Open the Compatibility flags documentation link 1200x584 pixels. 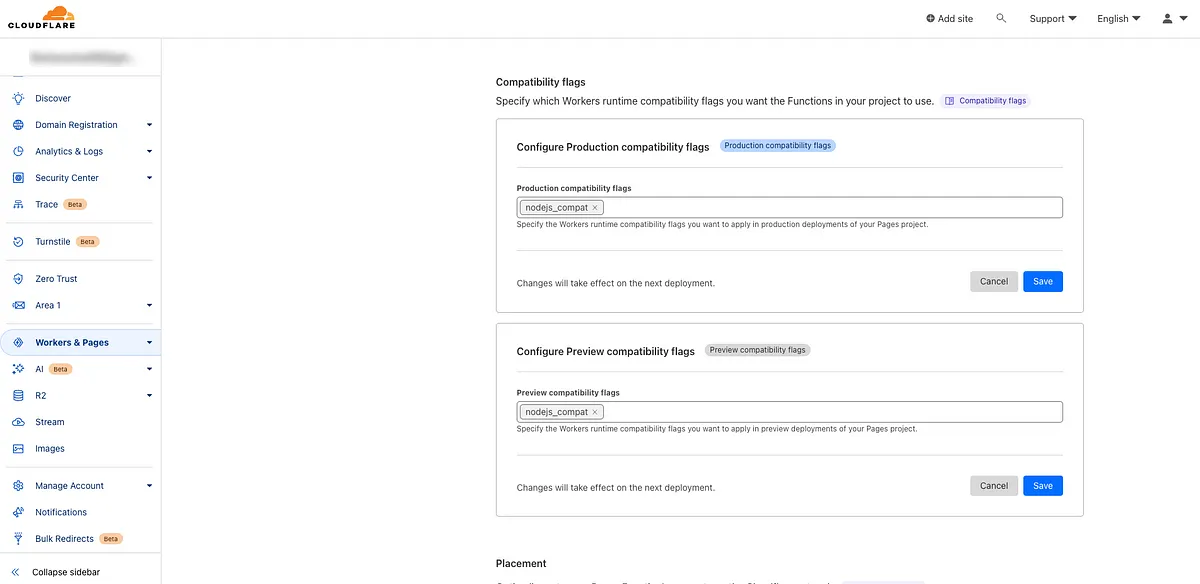[x=985, y=101]
